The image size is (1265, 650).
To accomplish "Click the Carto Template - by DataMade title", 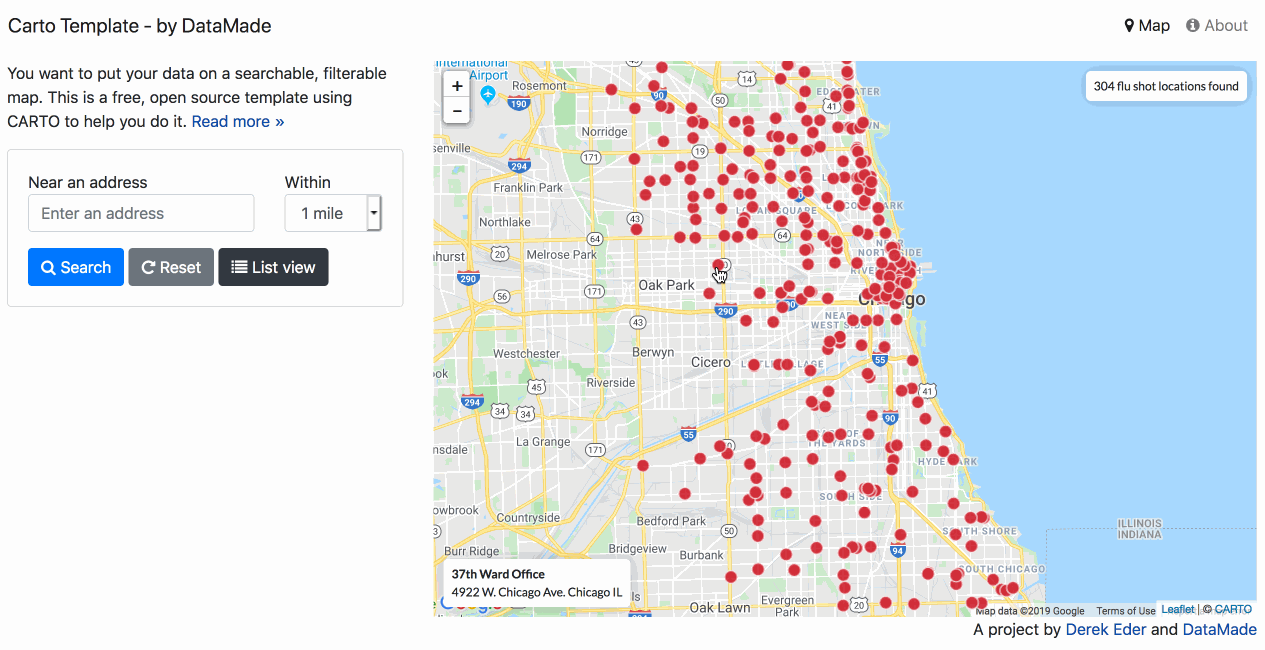I will coord(139,26).
